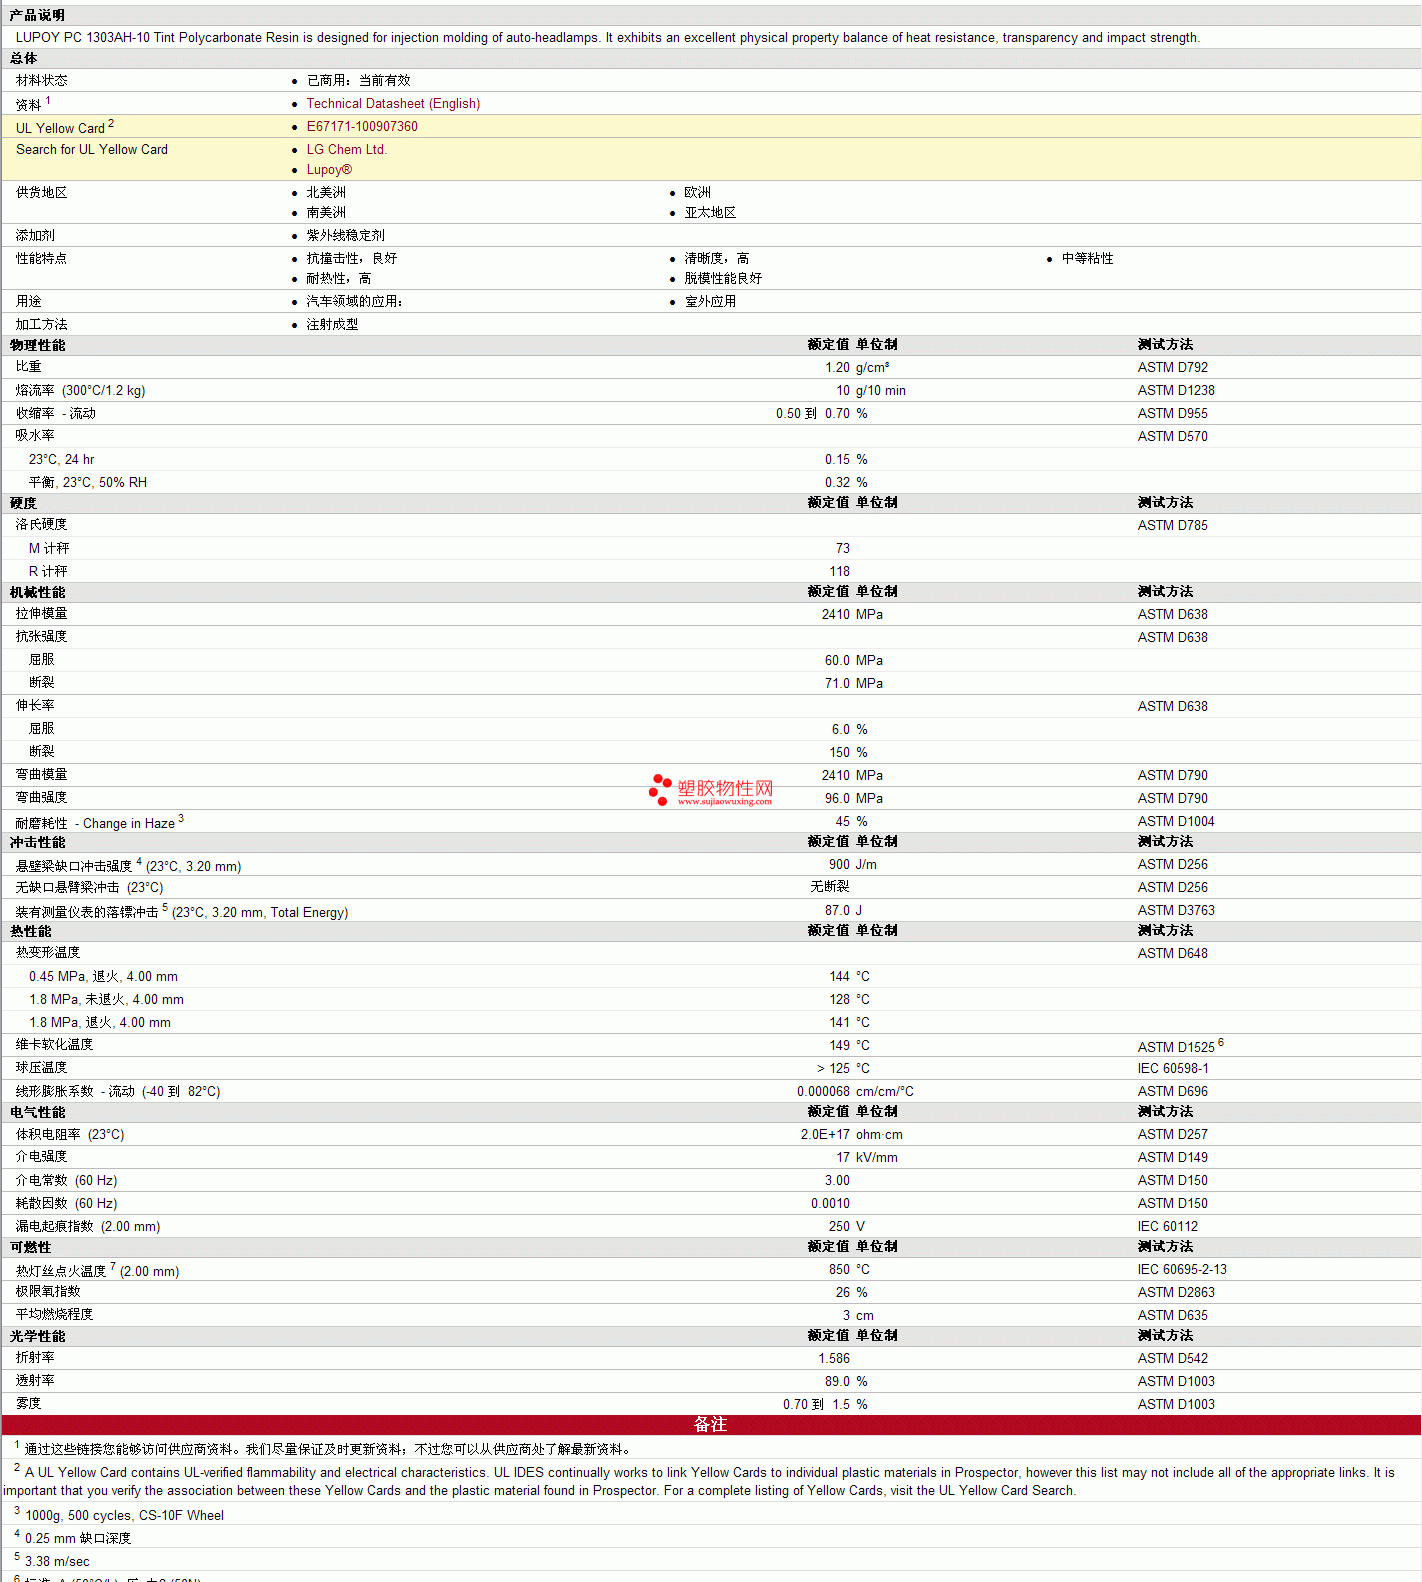This screenshot has width=1422, height=1582.
Task: Select the 'R 计秤' hardness value 118
Action: 839,571
